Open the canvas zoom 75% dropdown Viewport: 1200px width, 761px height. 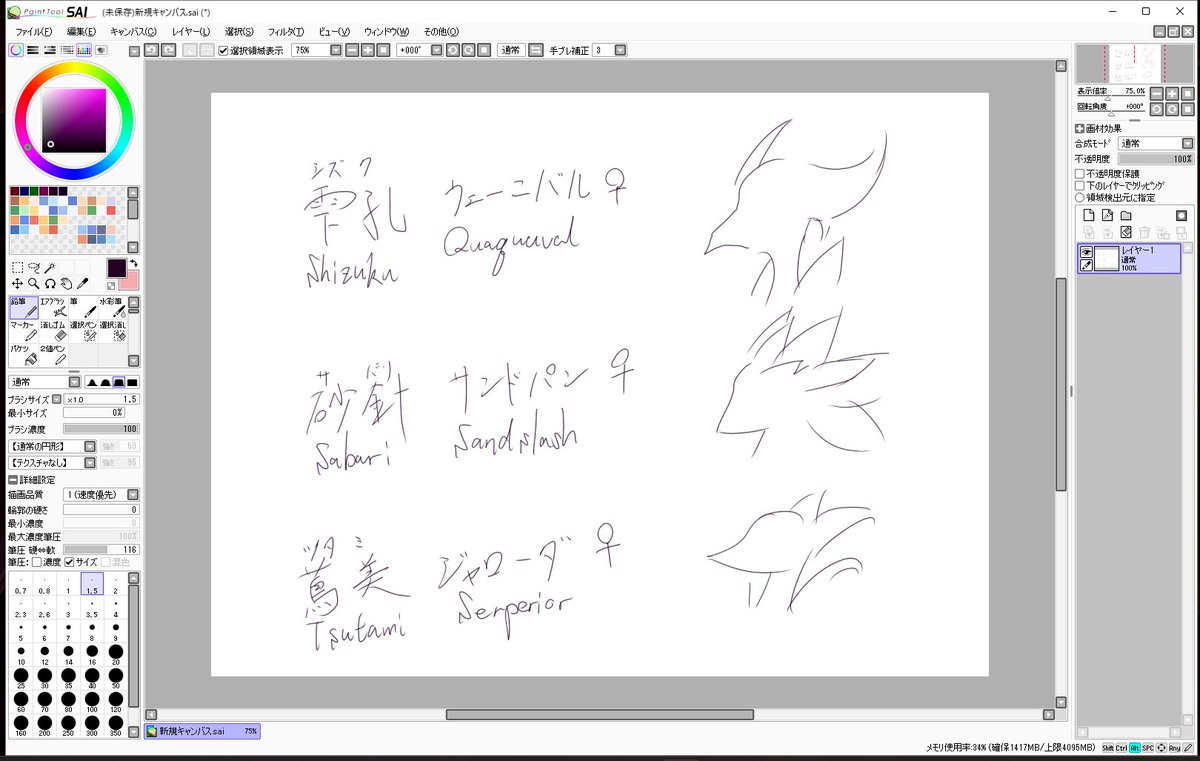(335, 50)
